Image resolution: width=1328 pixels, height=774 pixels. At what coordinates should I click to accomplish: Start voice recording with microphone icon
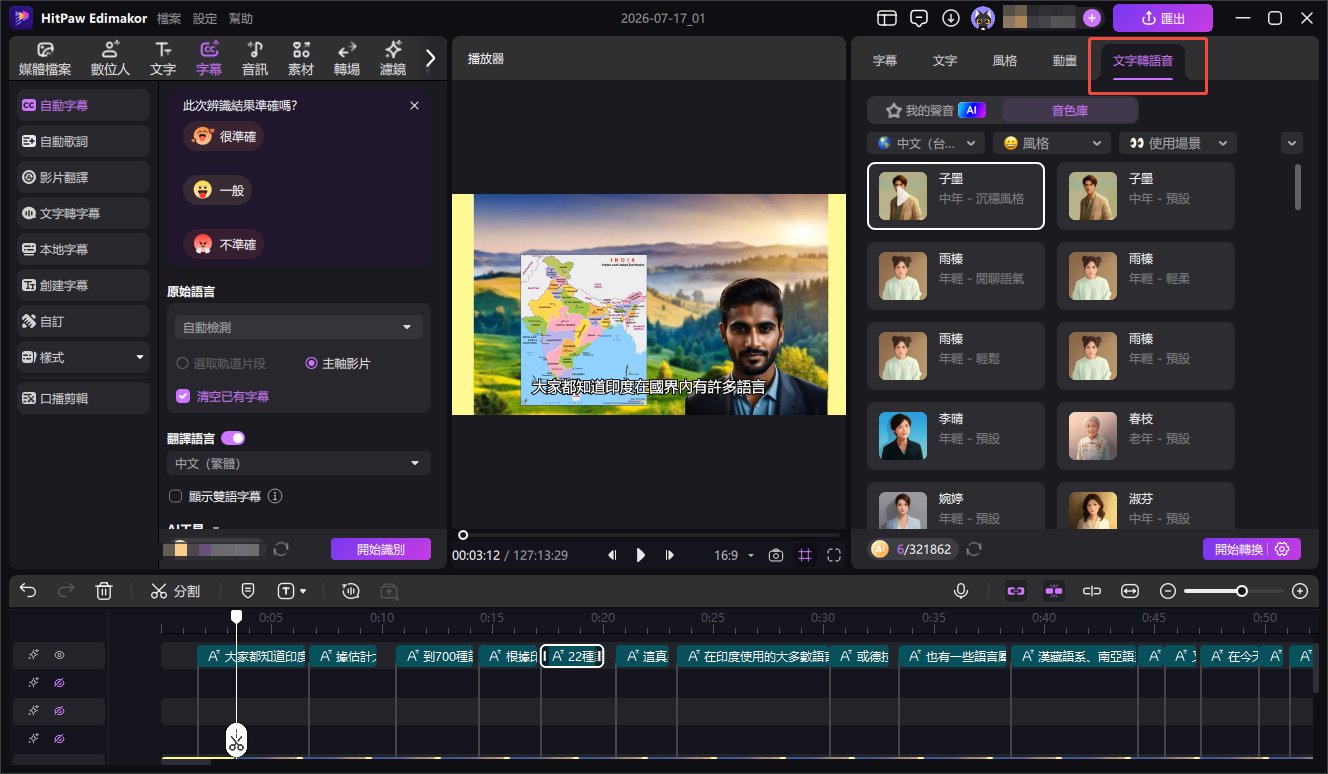click(961, 591)
